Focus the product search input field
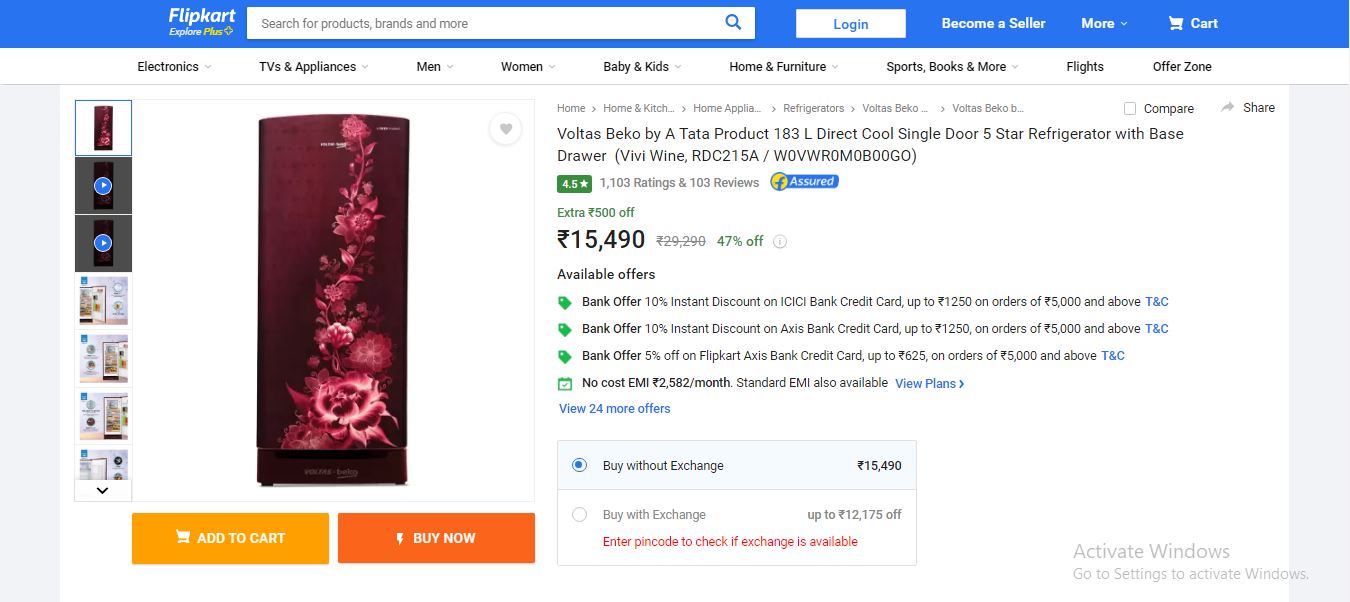 click(x=485, y=23)
